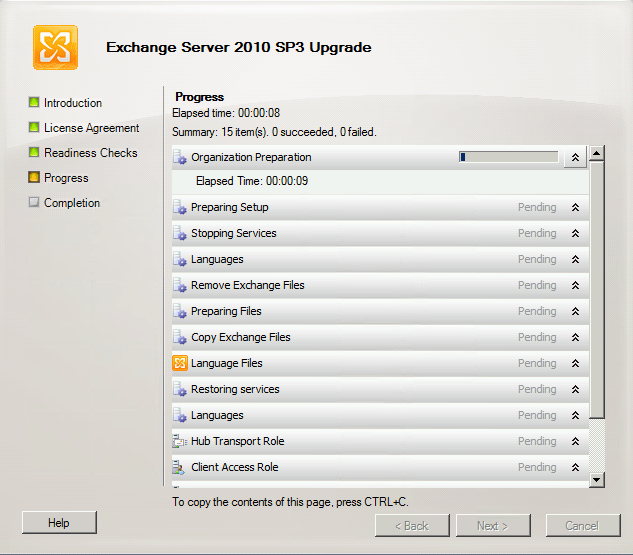Click the scroll down arrow of task list
633x555 pixels.
(597, 480)
